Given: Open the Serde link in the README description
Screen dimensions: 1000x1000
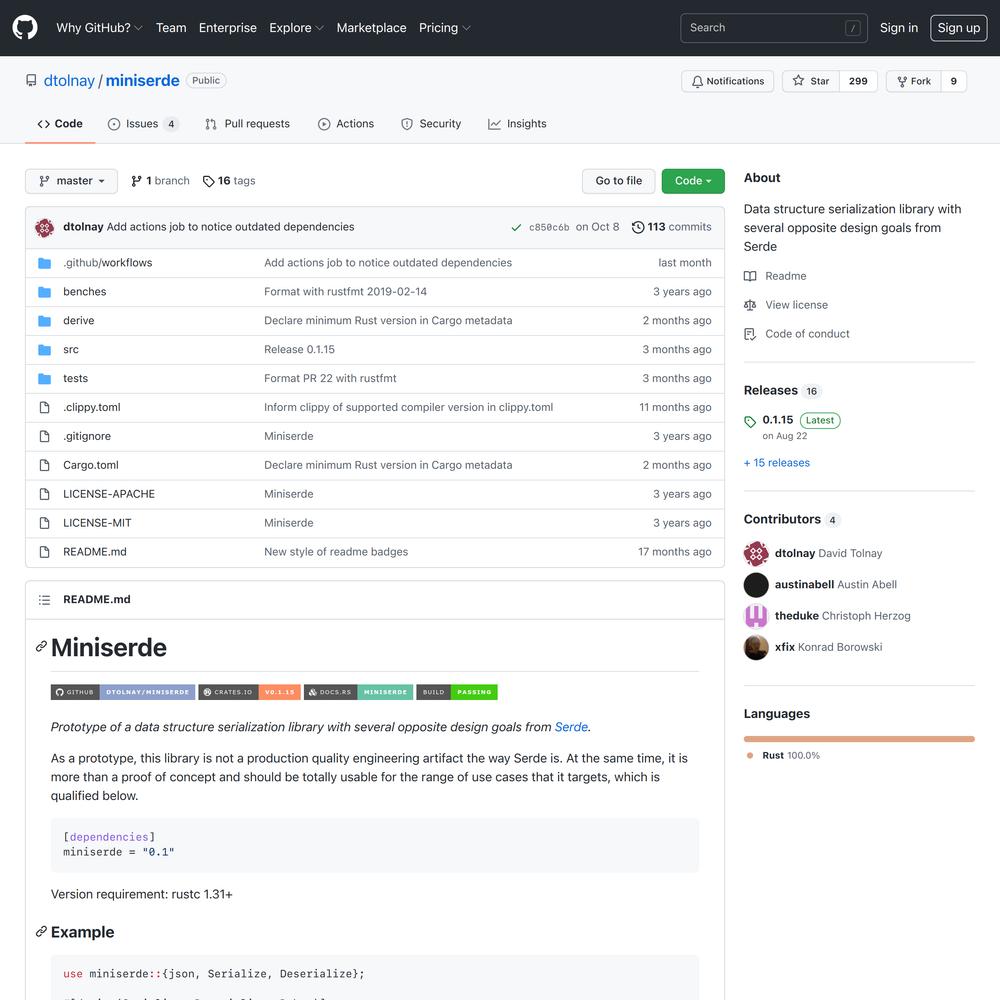Looking at the screenshot, I should click(571, 727).
